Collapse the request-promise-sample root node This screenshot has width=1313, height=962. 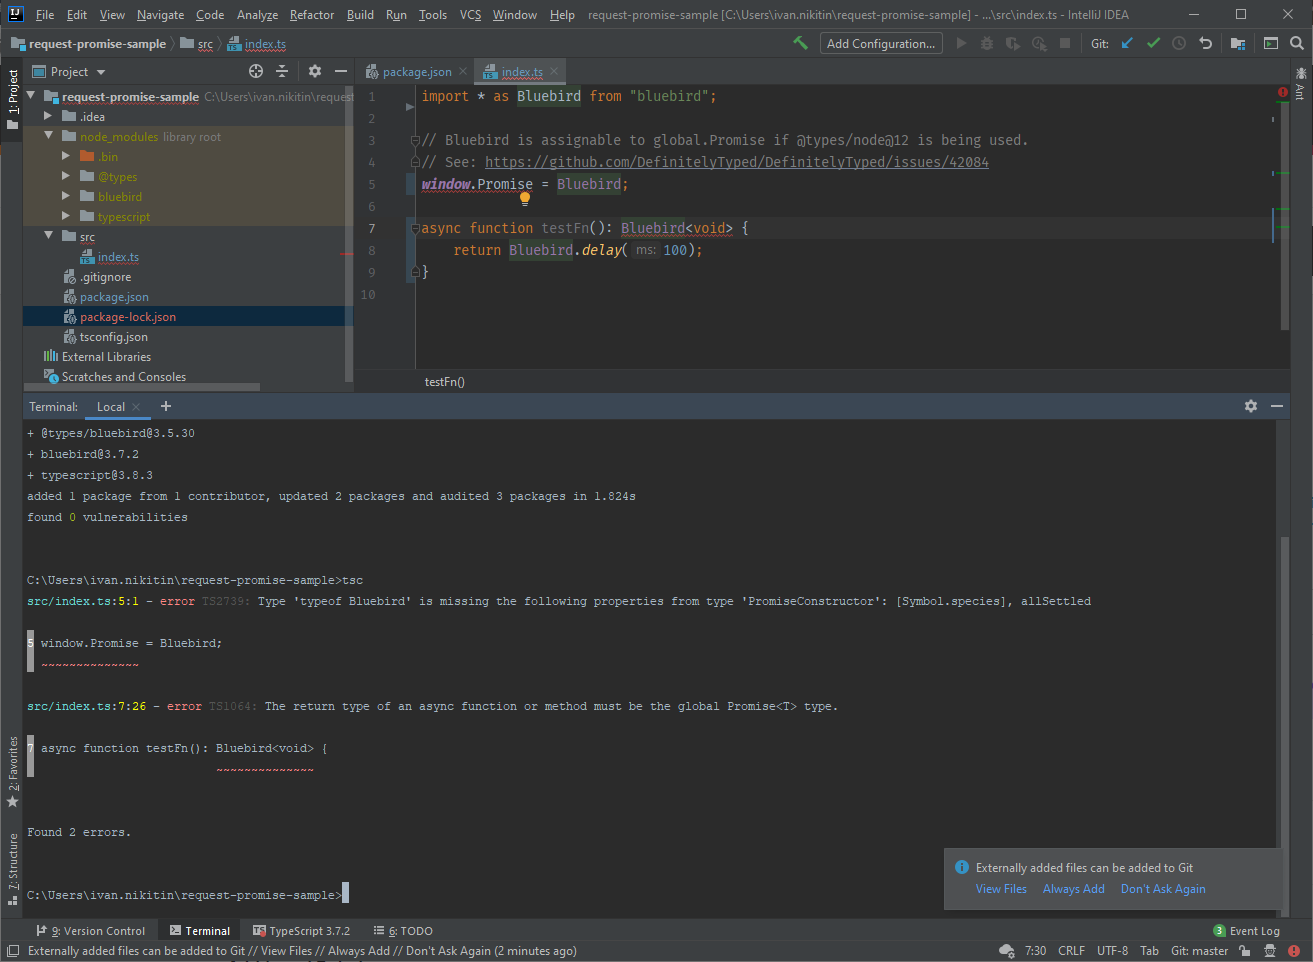click(31, 96)
